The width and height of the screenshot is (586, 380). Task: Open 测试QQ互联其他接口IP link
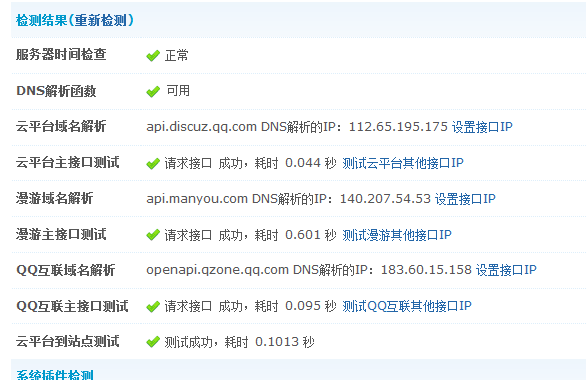coord(407,306)
